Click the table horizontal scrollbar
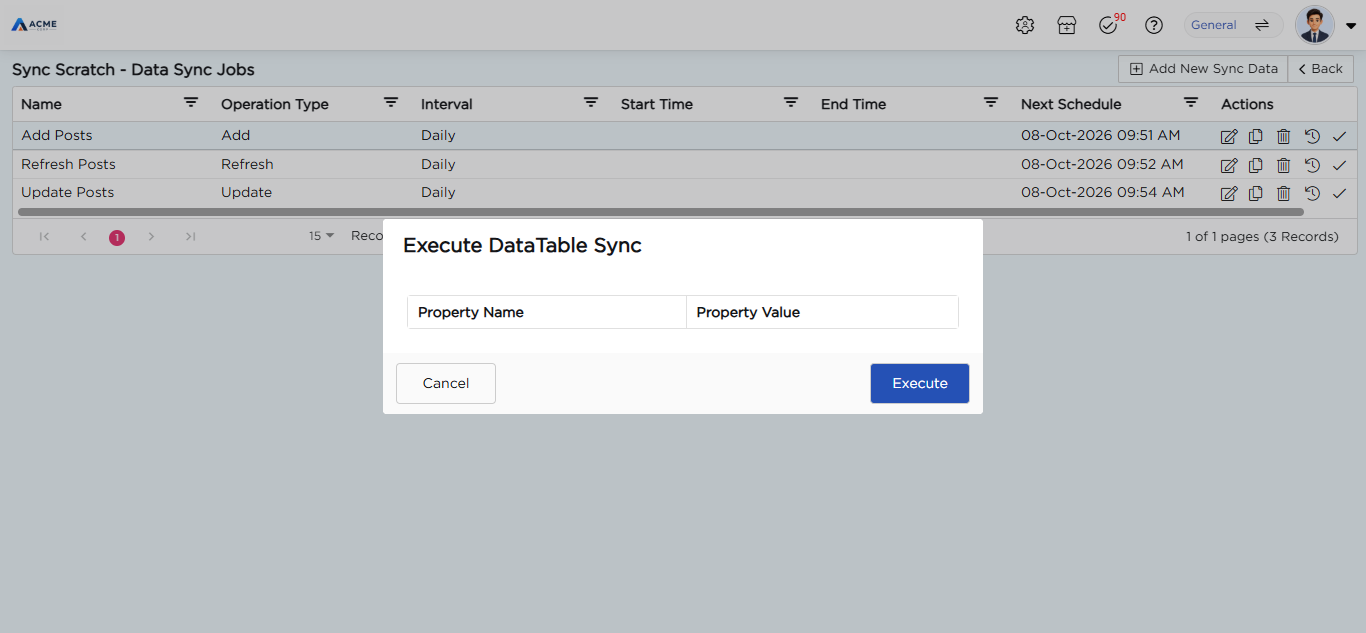This screenshot has width=1366, height=633. tap(661, 212)
